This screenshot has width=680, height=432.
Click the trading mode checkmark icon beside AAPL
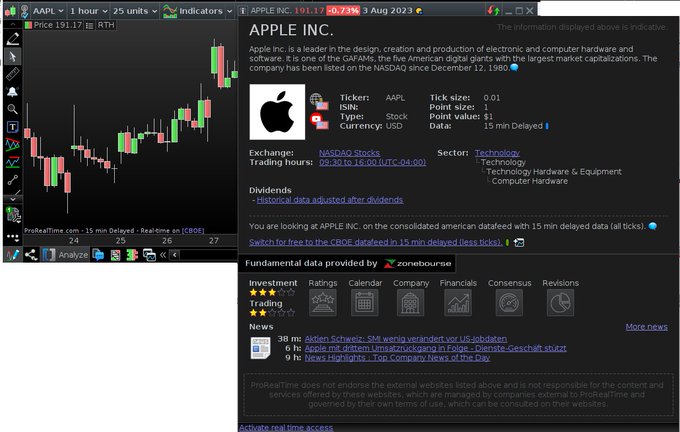25,11
